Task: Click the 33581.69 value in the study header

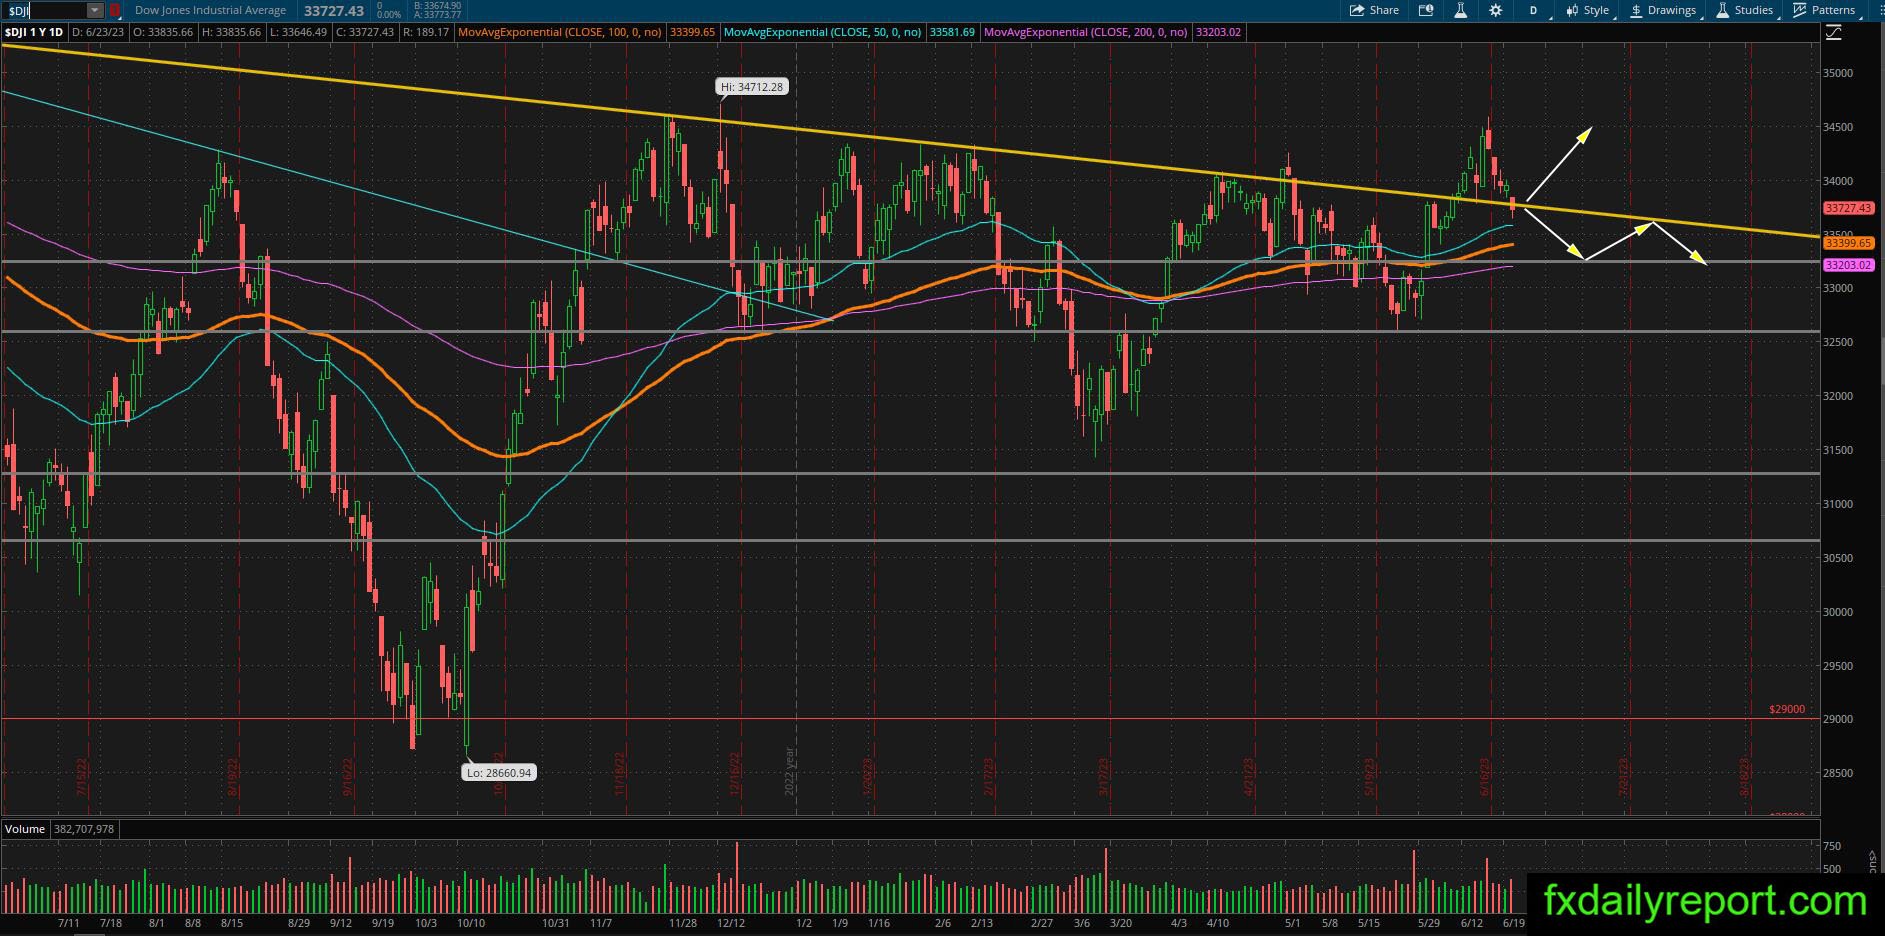Action: coord(953,32)
